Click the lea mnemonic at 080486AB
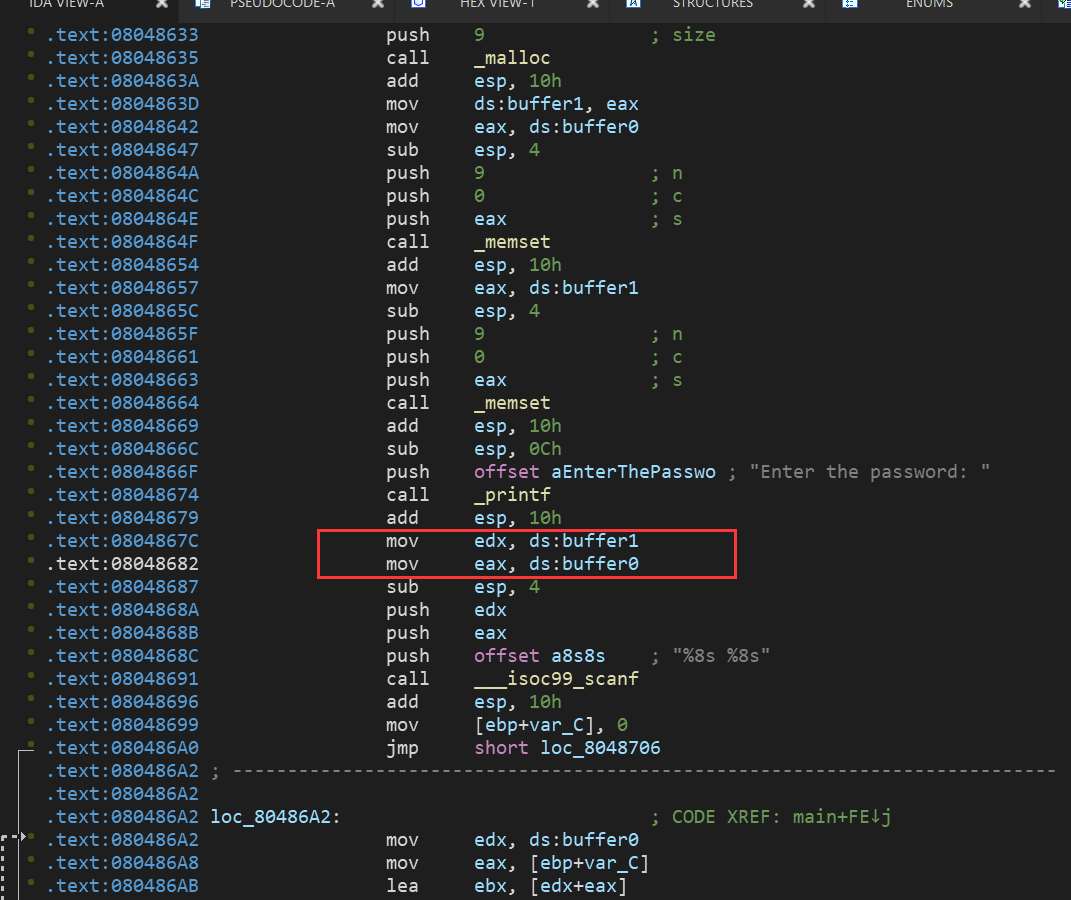 coord(402,886)
